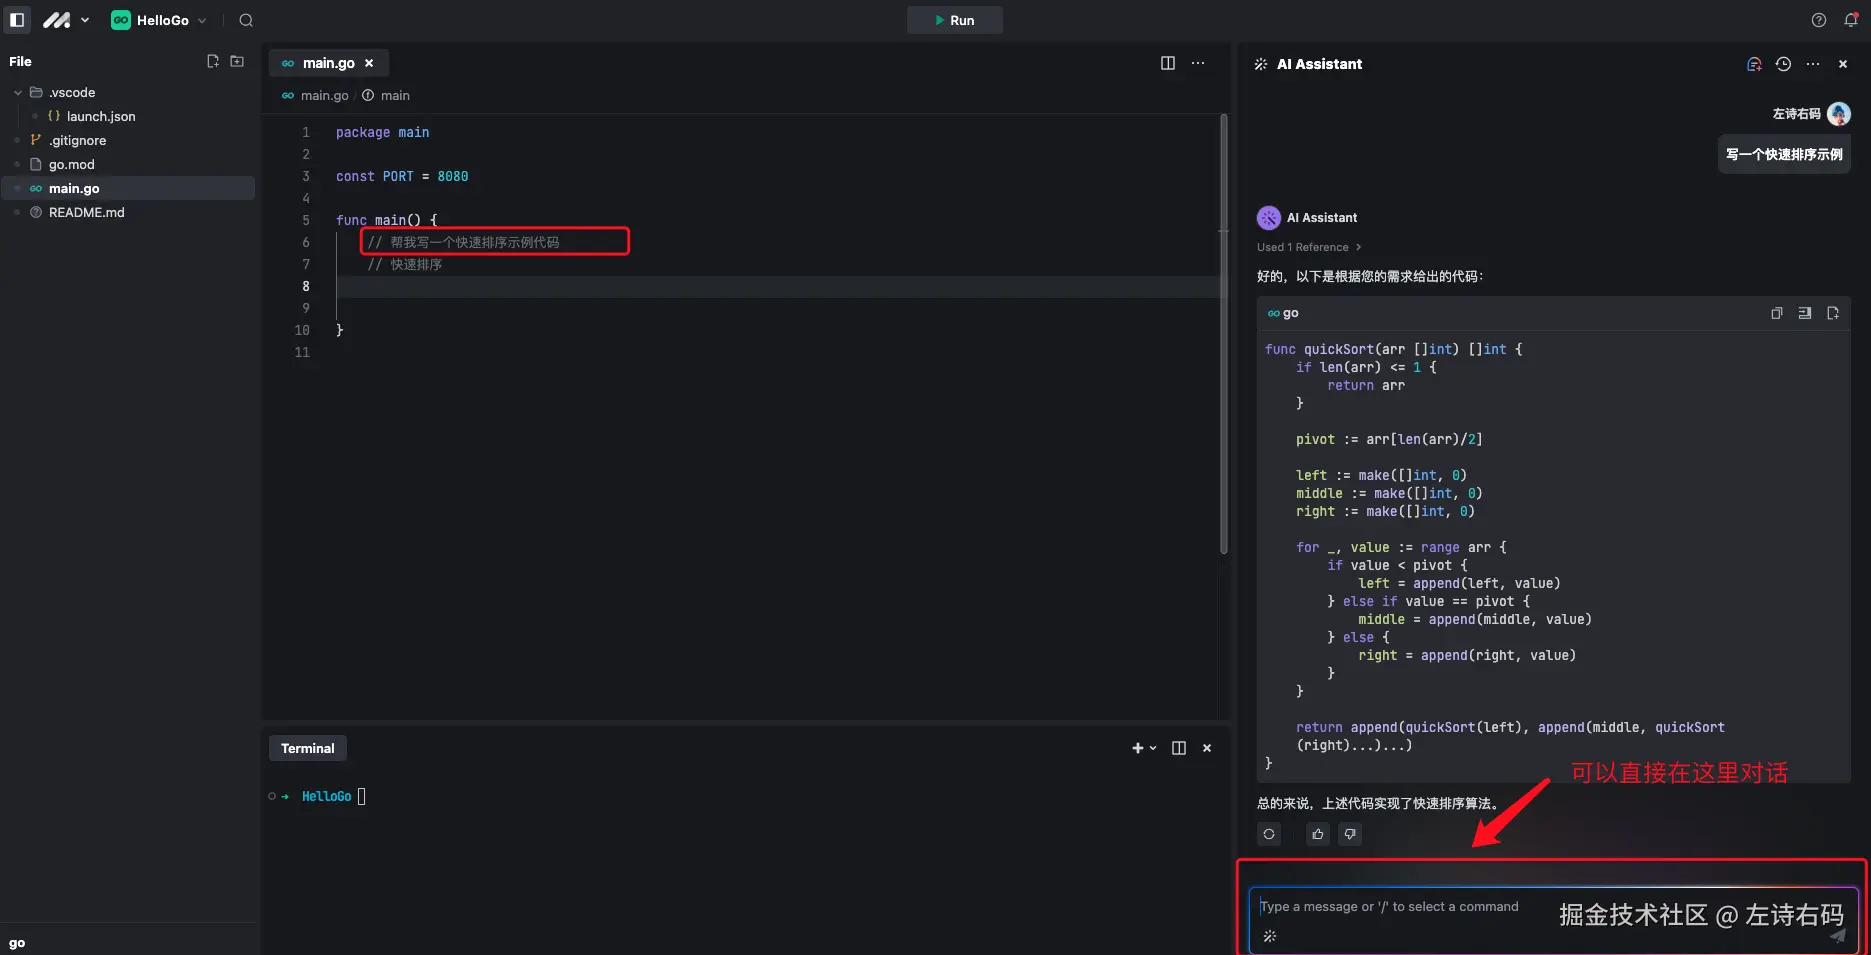Expand the Used 1 Reference section
The height and width of the screenshot is (955, 1871).
1309,247
